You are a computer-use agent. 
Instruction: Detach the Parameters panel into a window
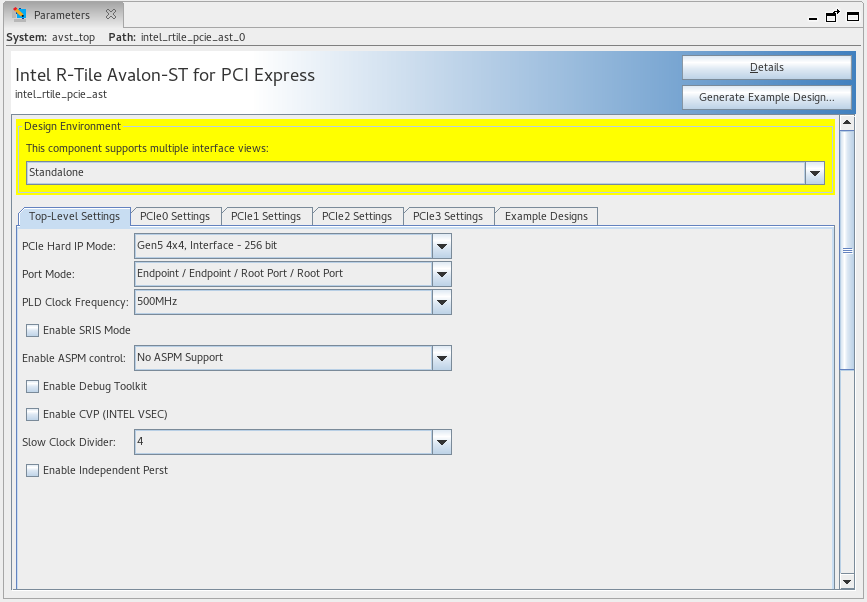(832, 16)
